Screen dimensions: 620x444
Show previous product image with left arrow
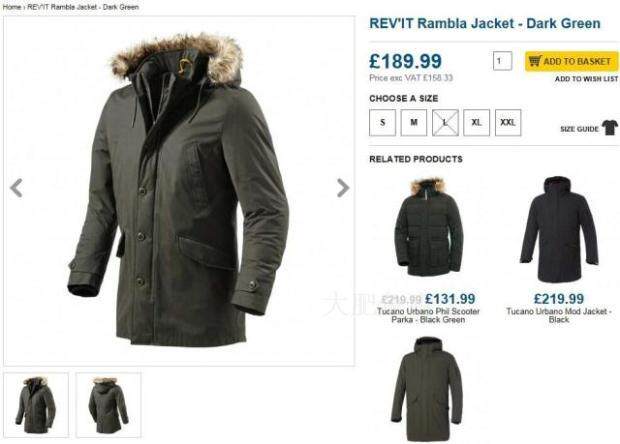[x=16, y=188]
